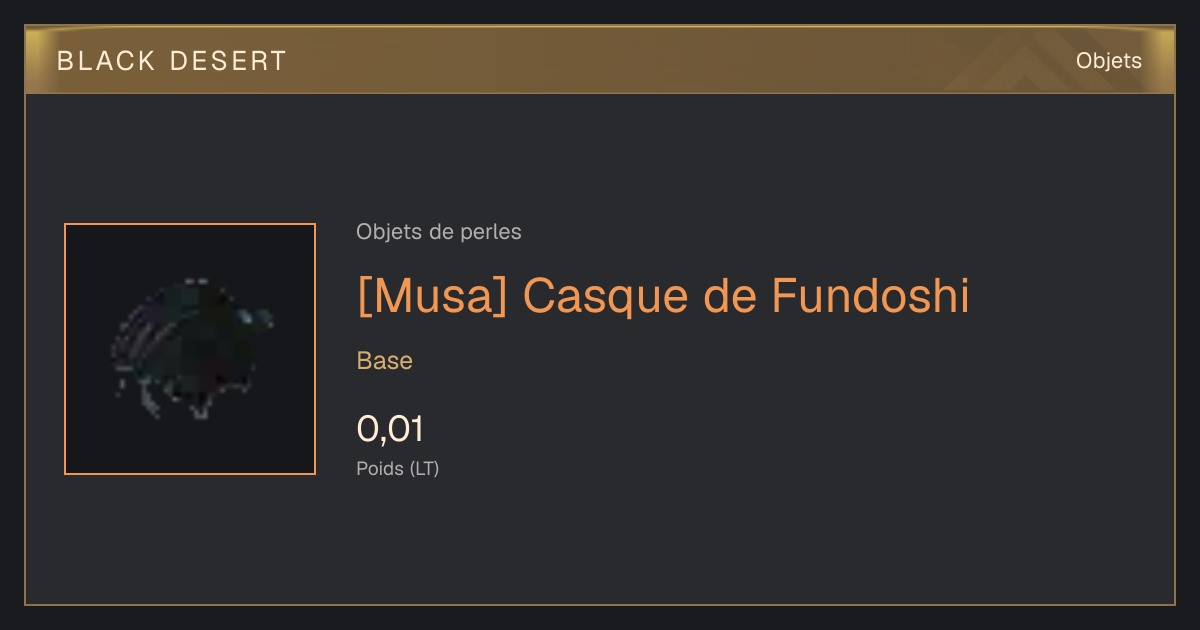The width and height of the screenshot is (1200, 630).
Task: Click the "(LT)" unit text
Action: coord(424,468)
